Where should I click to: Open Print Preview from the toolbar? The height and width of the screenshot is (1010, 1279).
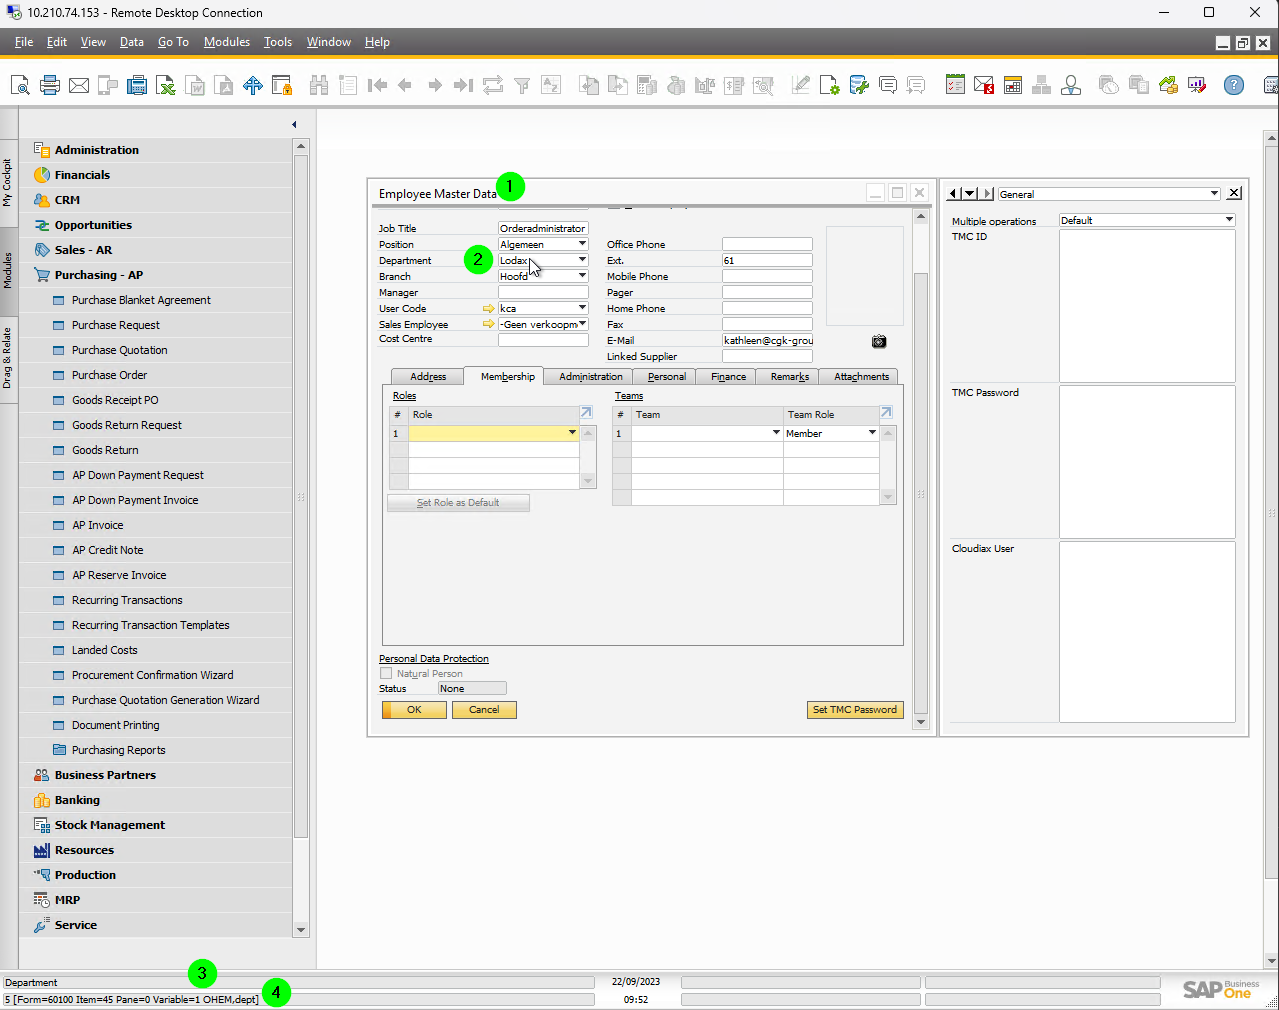20,85
